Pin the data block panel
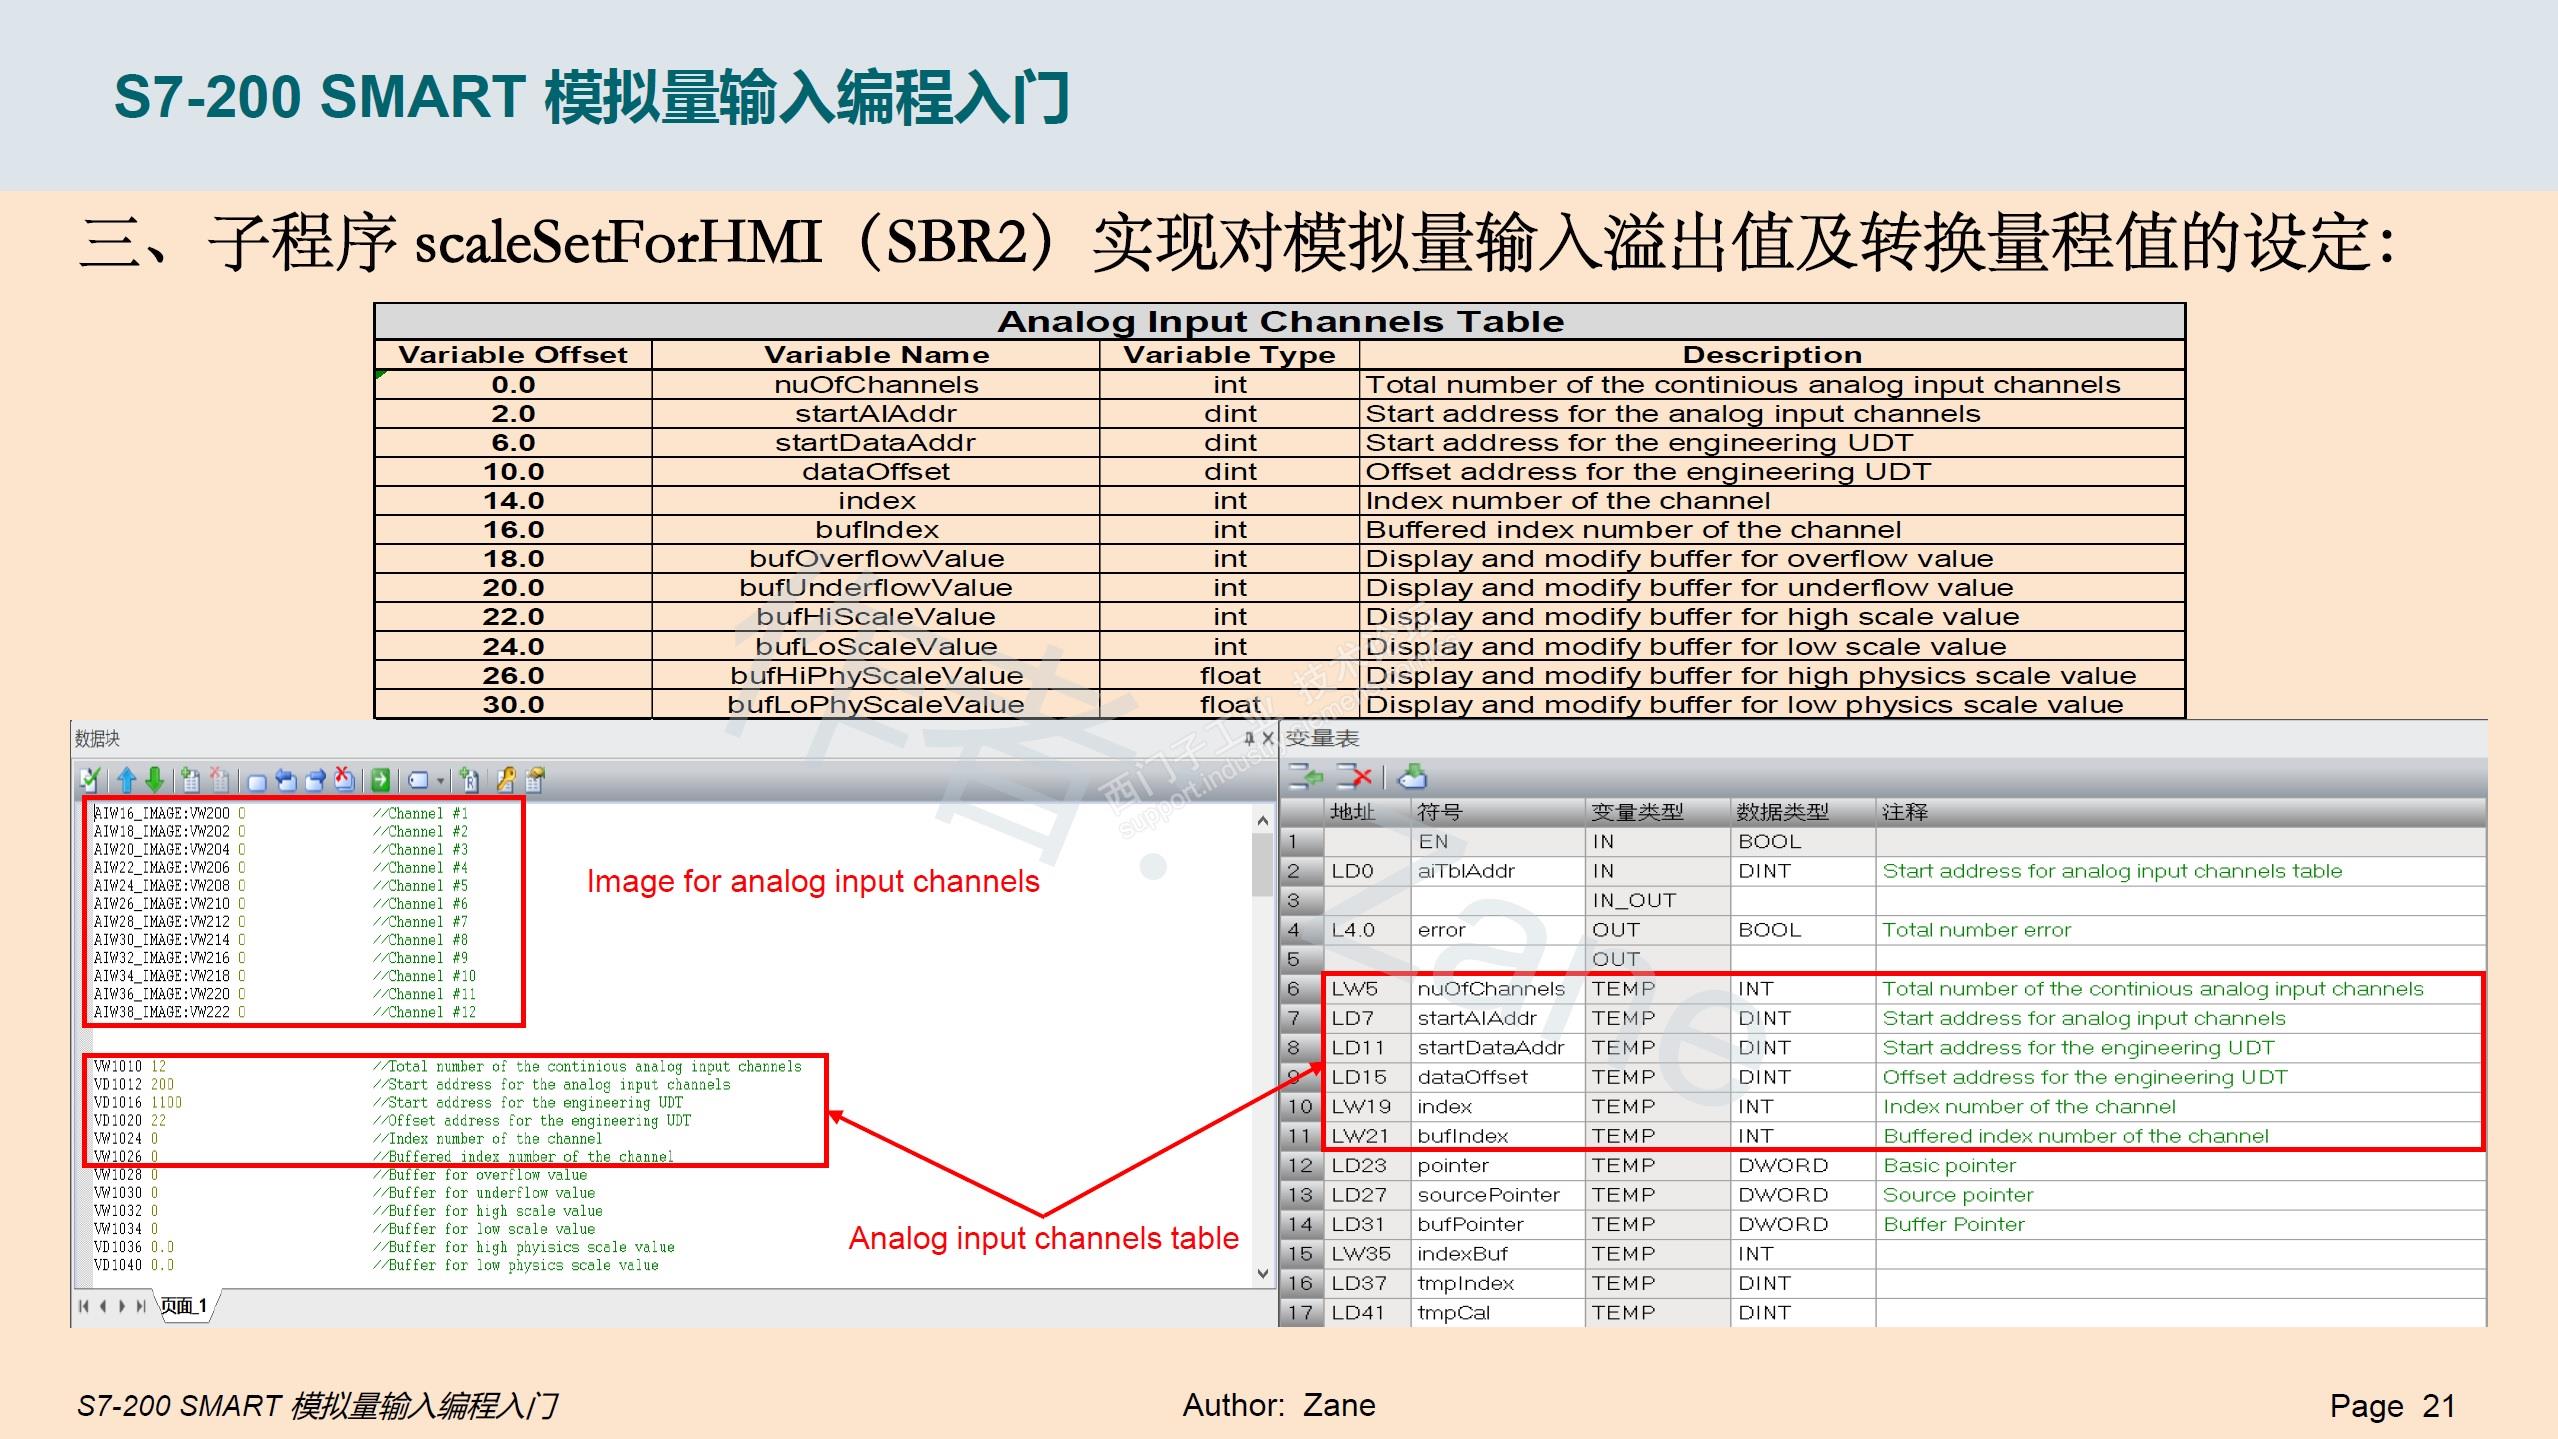2558x1439 pixels. 1249,739
